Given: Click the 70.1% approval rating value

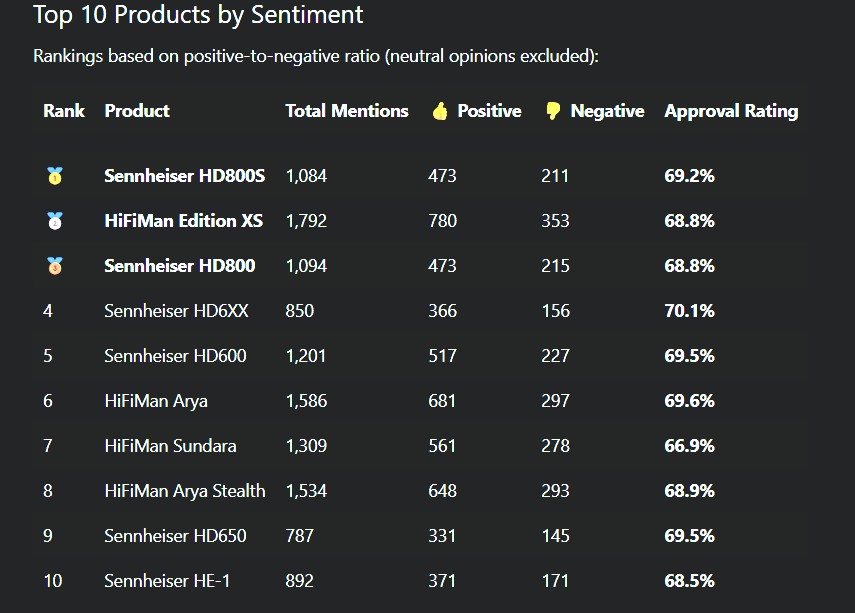Looking at the screenshot, I should [689, 311].
